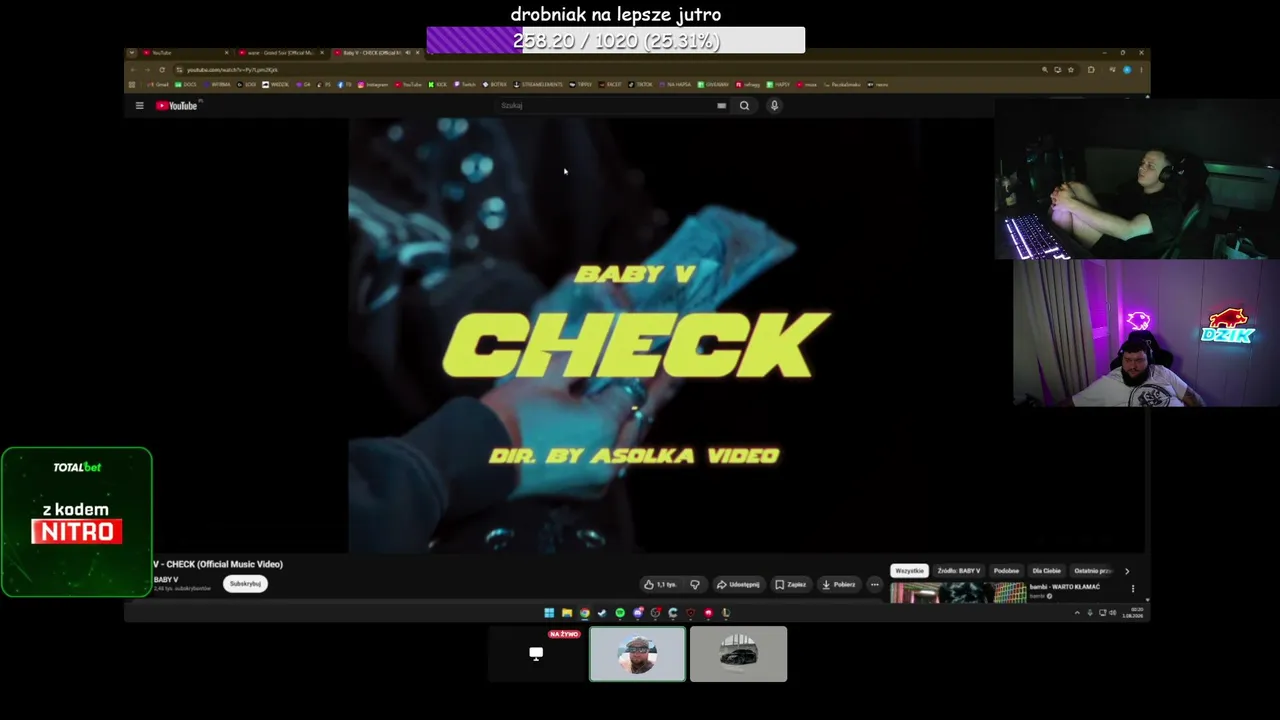This screenshot has width=1280, height=720.
Task: Open the BABY V channel name link
Action: [x=166, y=580]
